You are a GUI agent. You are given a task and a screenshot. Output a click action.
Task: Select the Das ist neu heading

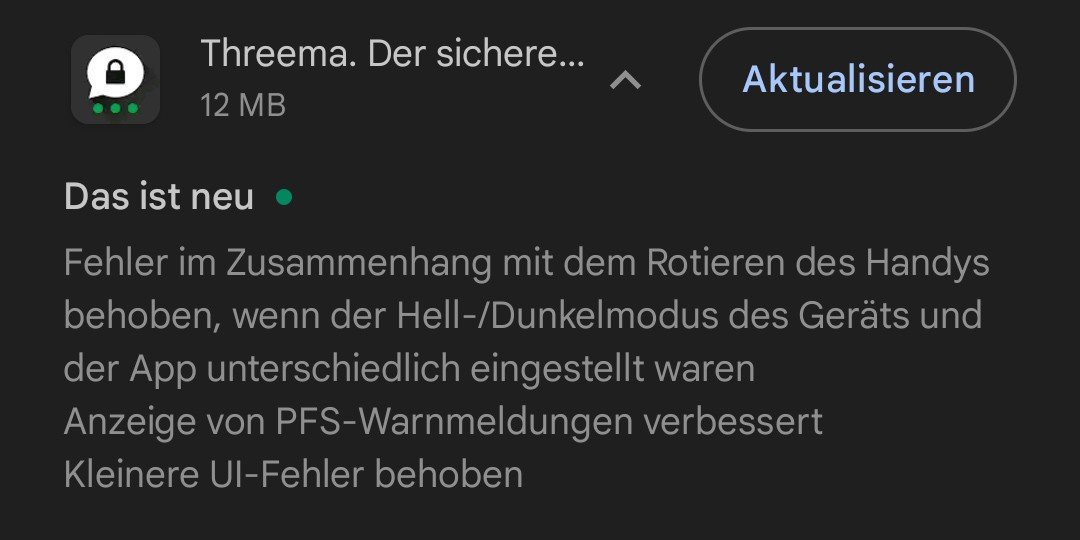click(x=159, y=197)
